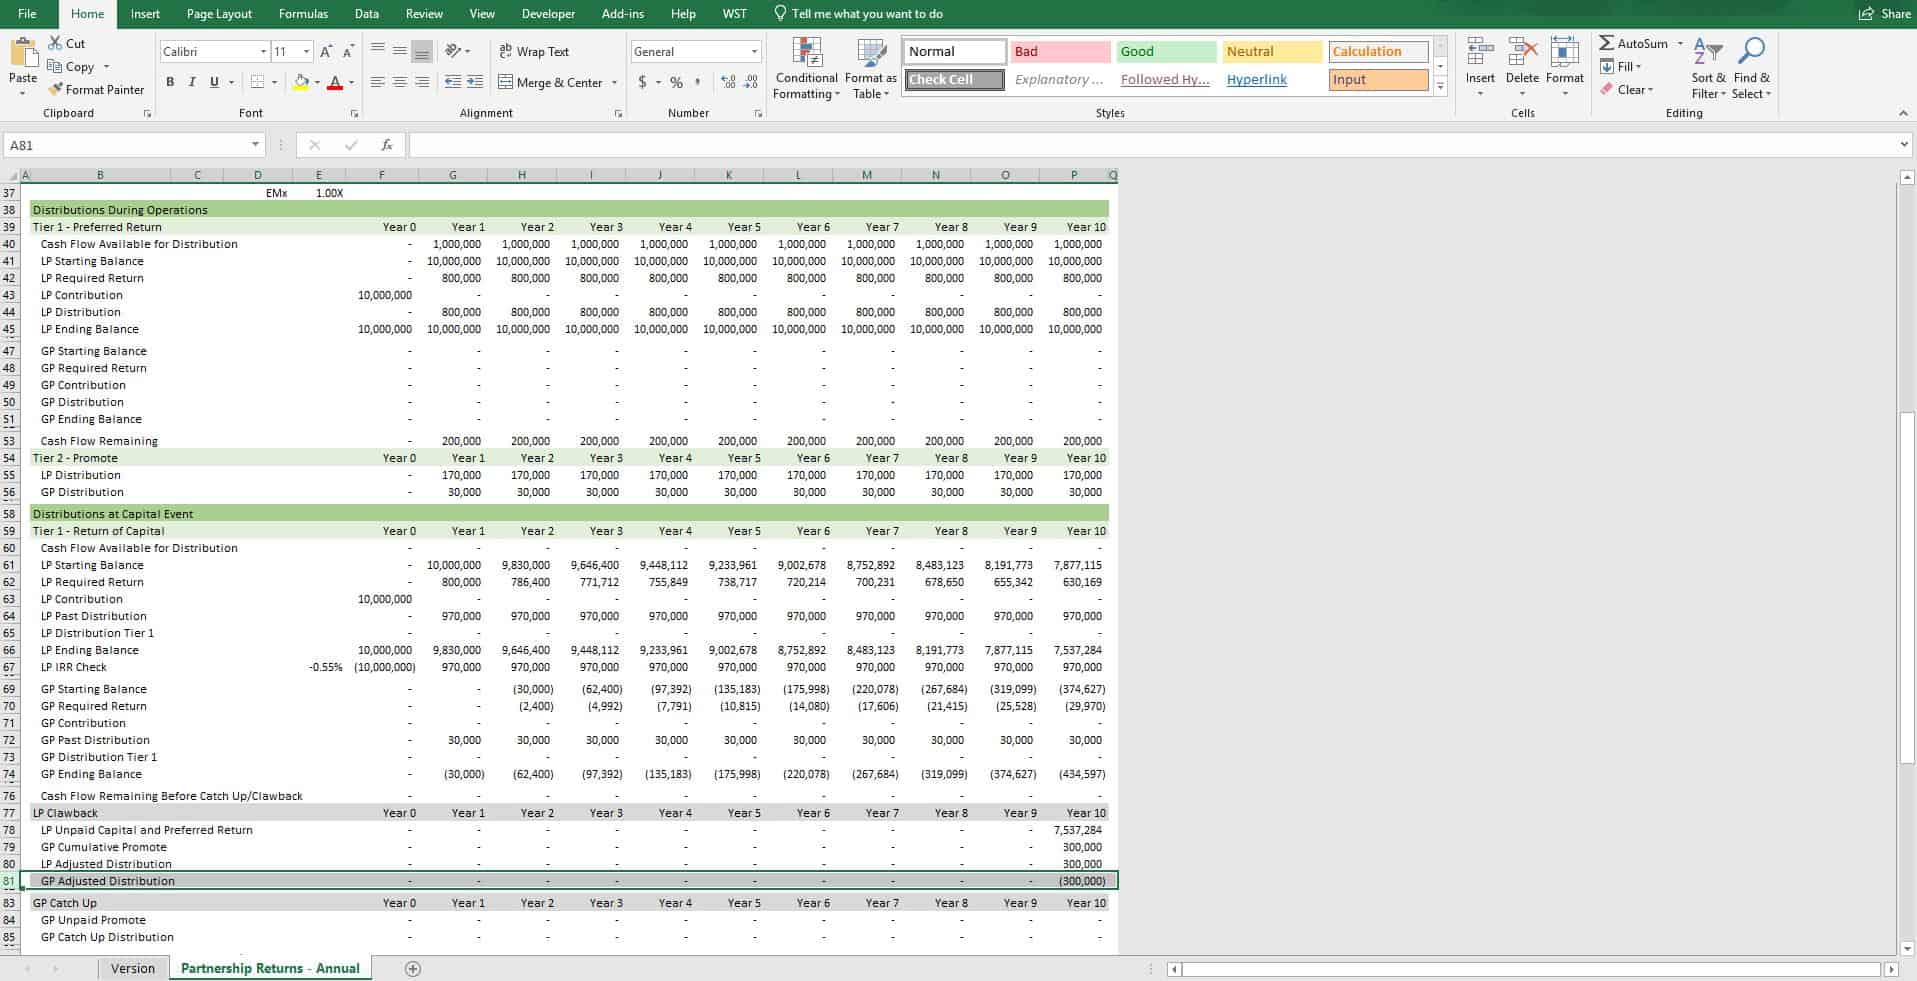Click the Percent Style icon
1917x981 pixels.
pyautogui.click(x=677, y=82)
